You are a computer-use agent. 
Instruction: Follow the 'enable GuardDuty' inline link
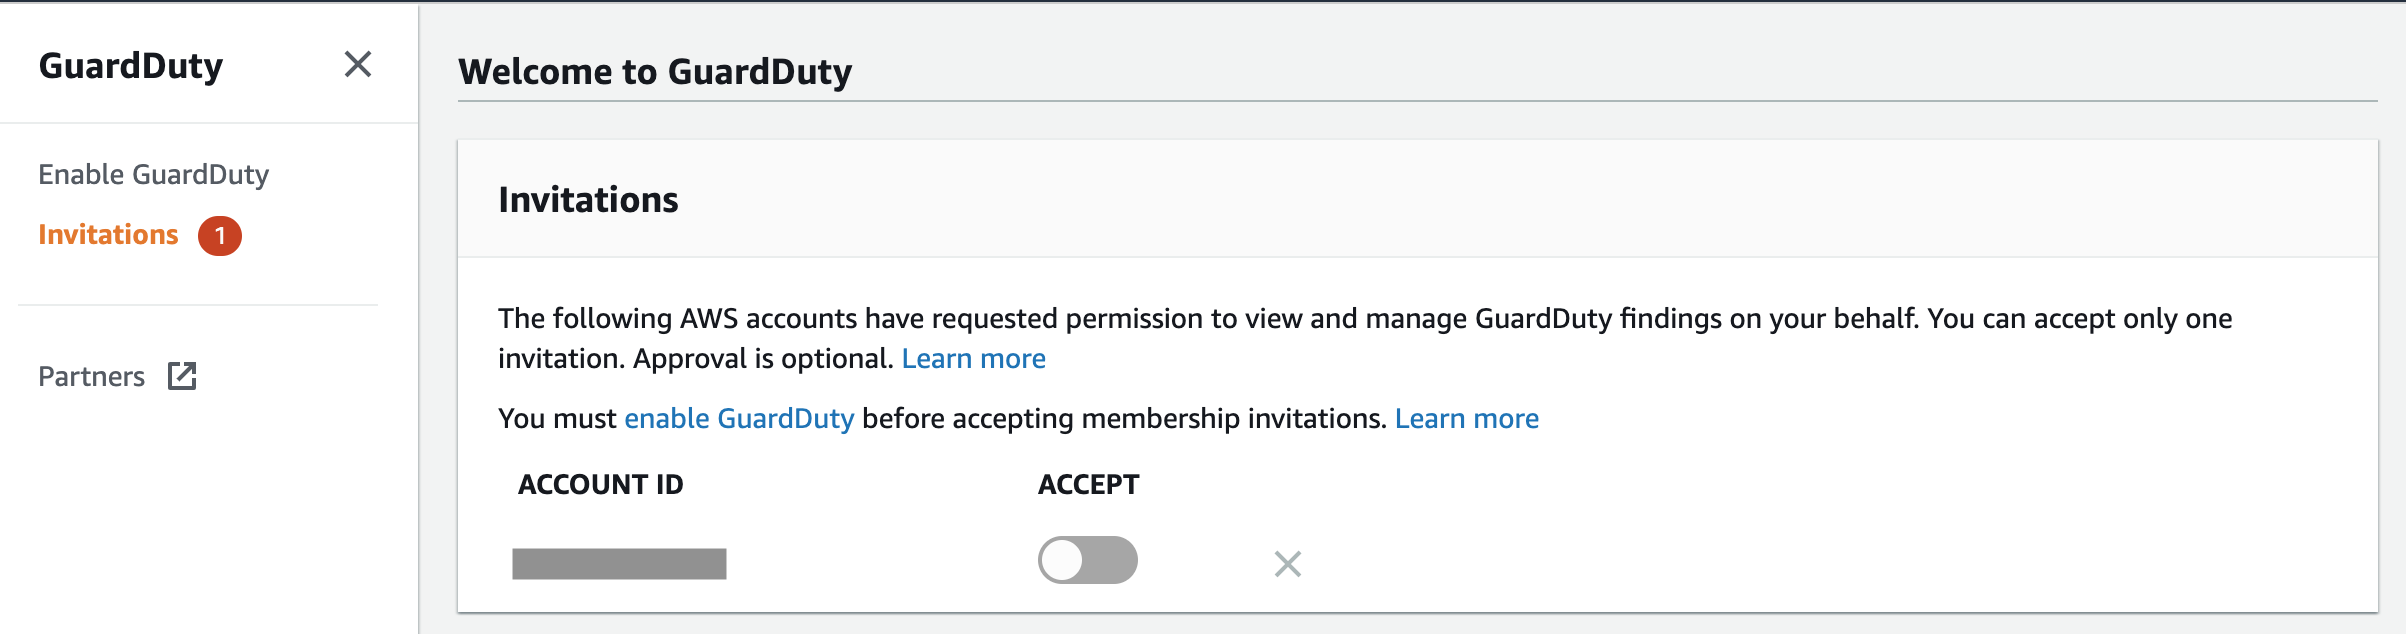pos(739,419)
